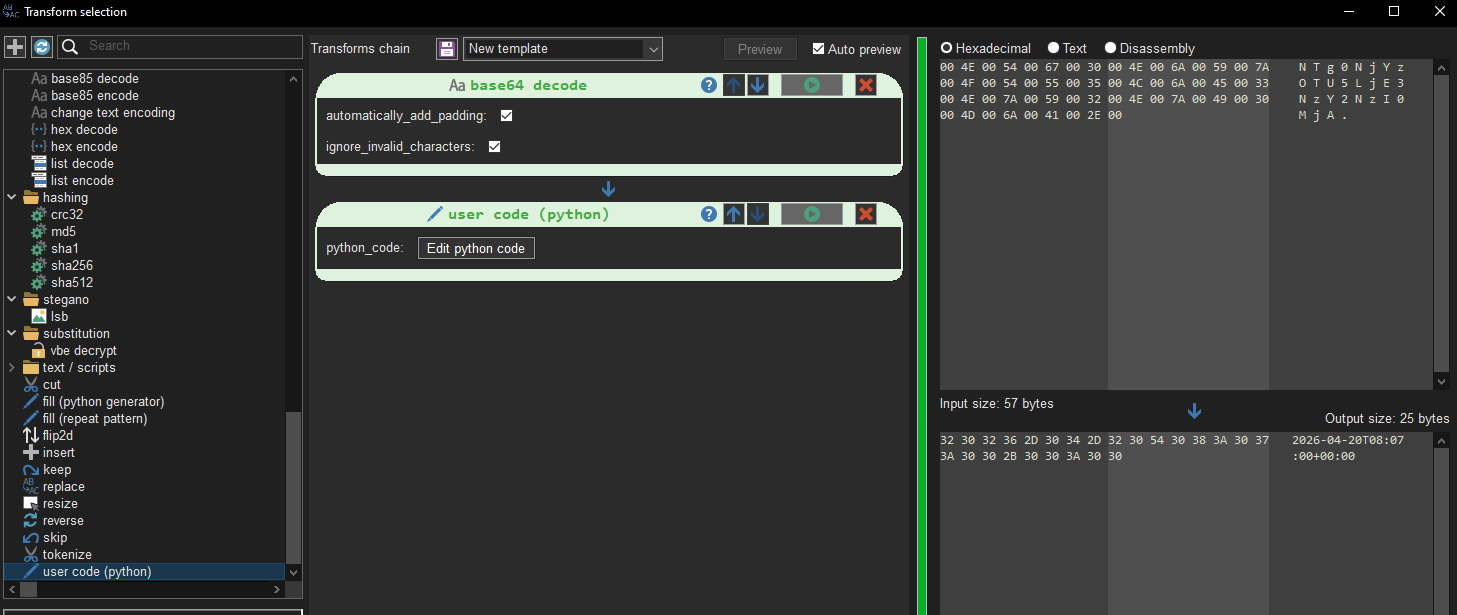
Task: Select the md5 hashing transform
Action: tap(63, 232)
